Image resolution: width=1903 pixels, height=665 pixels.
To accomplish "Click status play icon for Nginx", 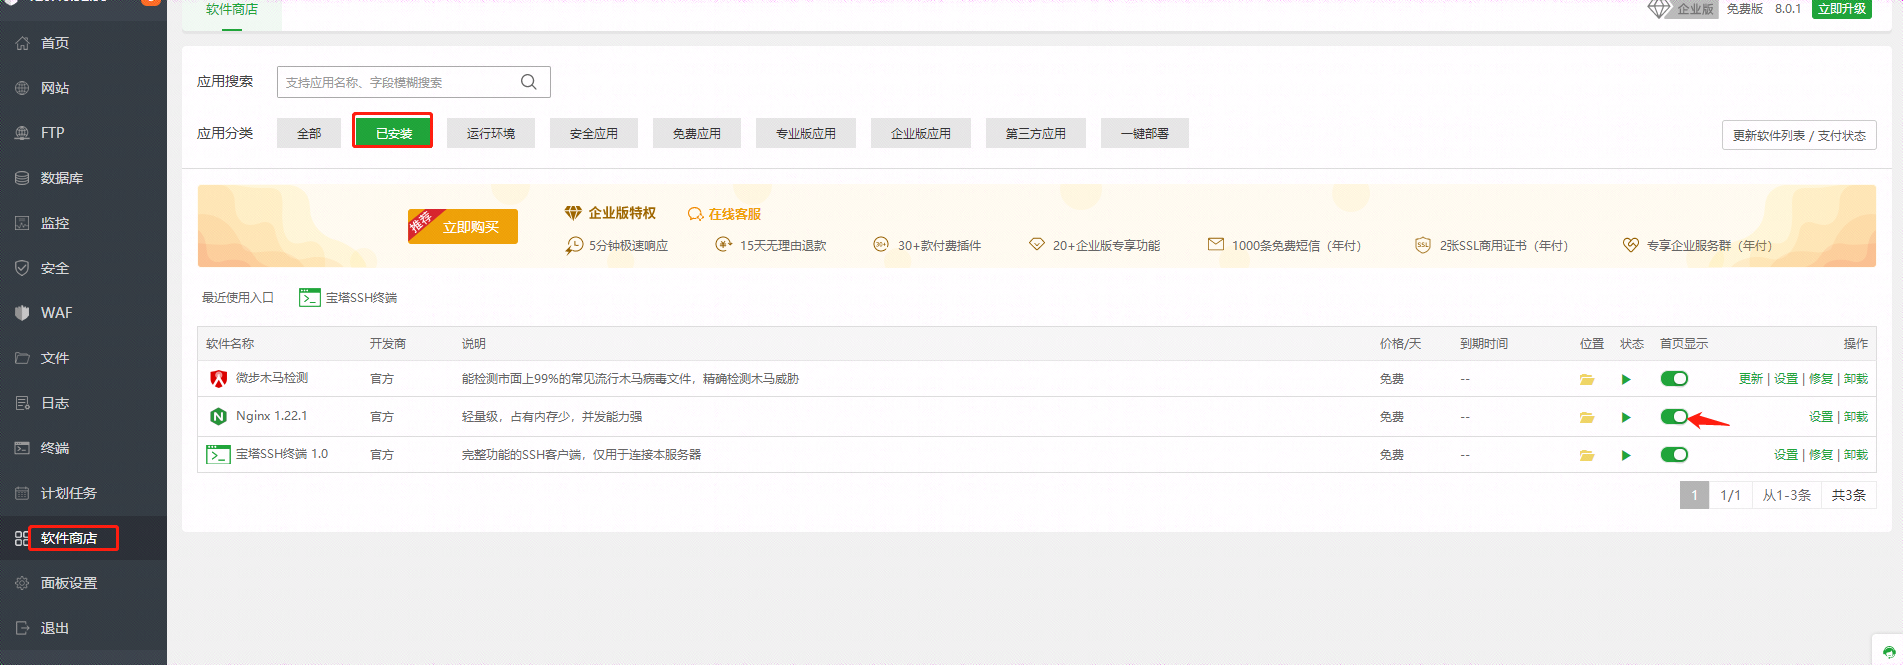I will pos(1626,417).
